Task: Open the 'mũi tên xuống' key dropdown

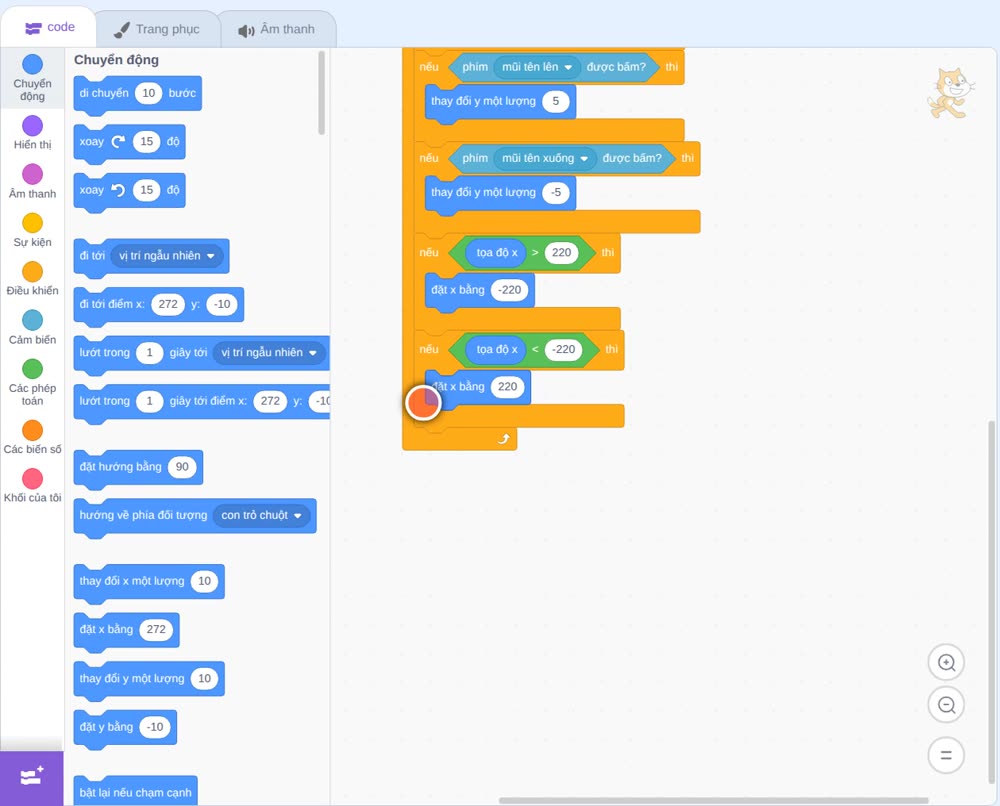Action: pos(545,158)
